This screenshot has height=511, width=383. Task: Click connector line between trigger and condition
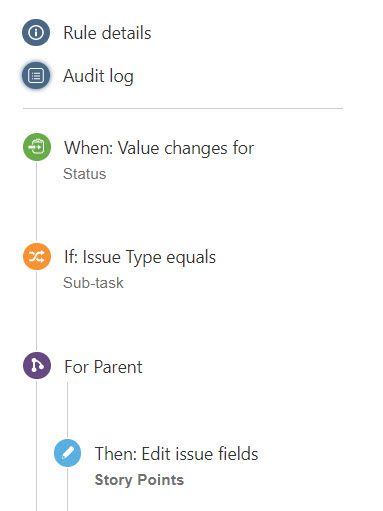[x=37, y=202]
